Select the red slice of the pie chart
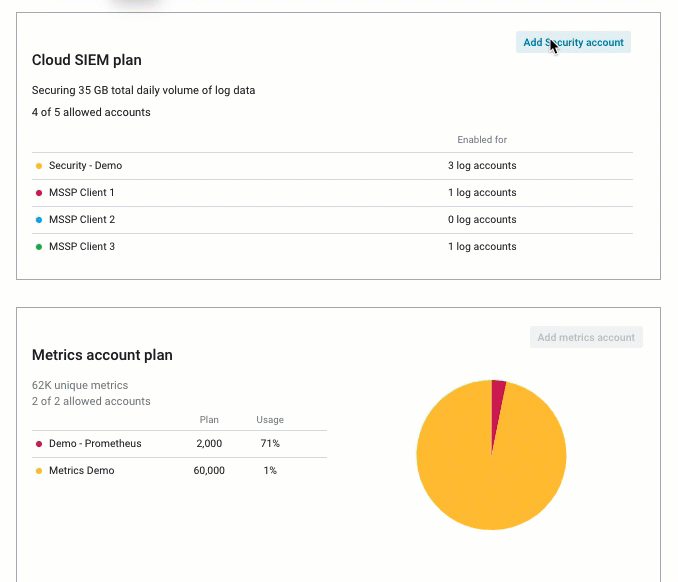The width and height of the screenshot is (678, 582). click(x=497, y=402)
